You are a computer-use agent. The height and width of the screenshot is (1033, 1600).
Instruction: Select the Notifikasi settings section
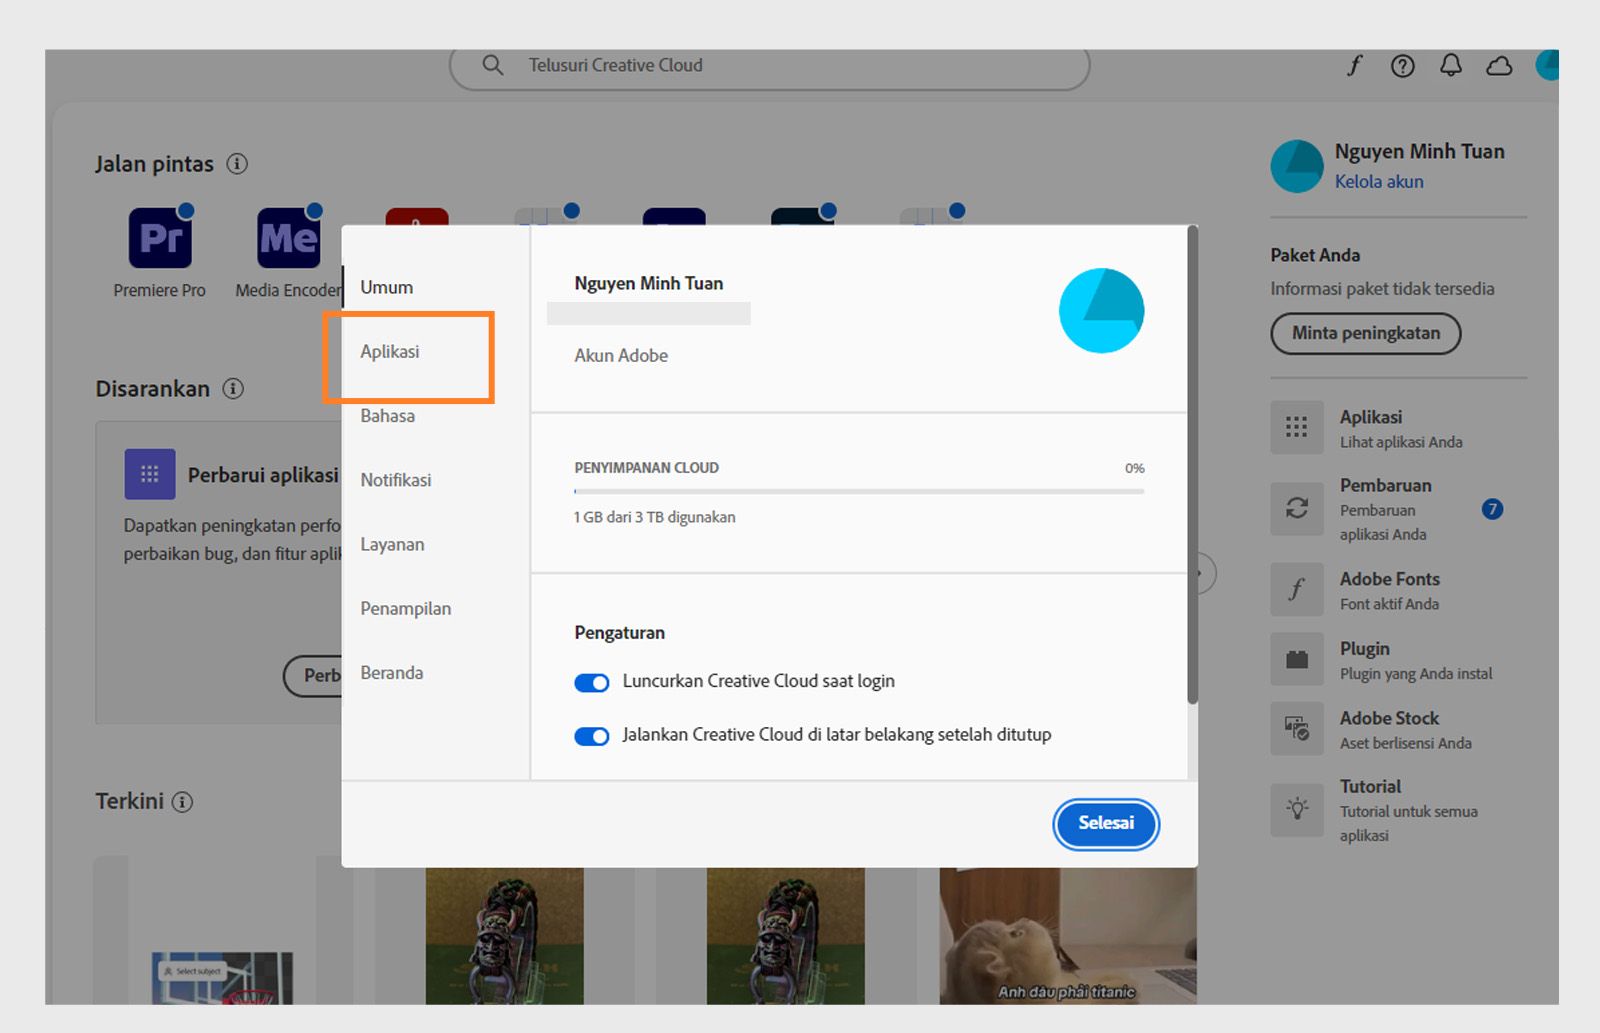[395, 480]
